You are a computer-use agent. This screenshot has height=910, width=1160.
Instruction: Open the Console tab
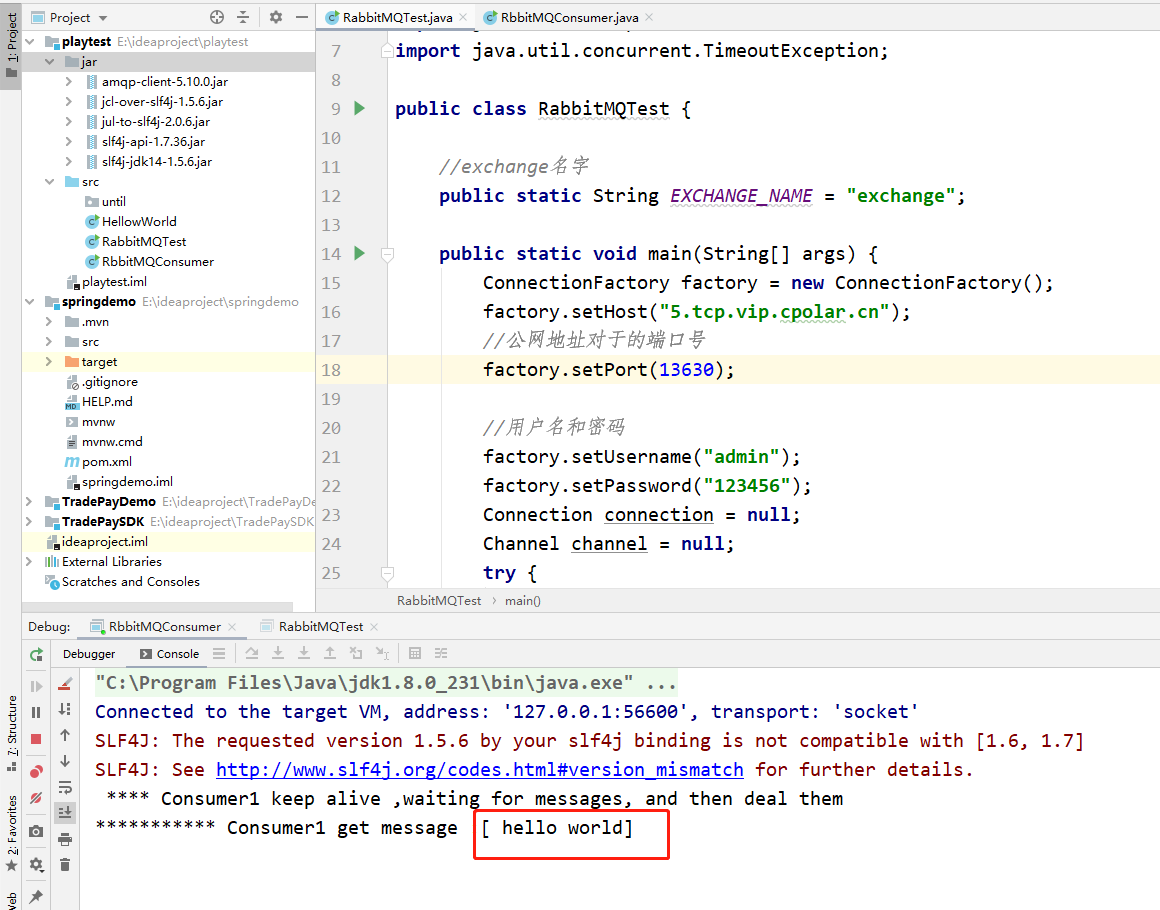[x=169, y=654]
